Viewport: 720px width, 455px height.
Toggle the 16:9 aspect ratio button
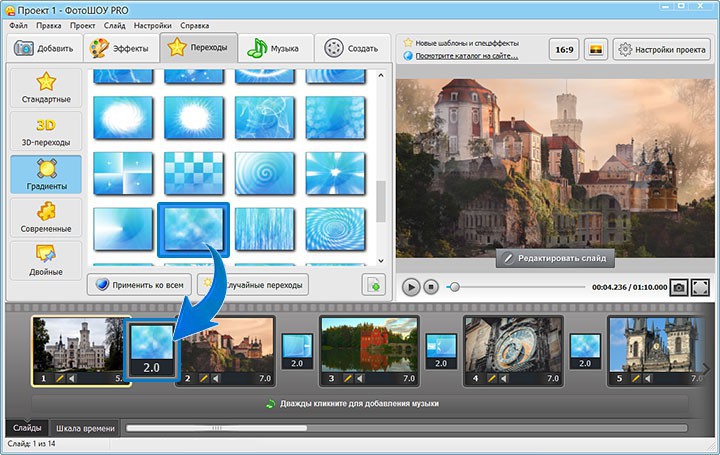(562, 48)
